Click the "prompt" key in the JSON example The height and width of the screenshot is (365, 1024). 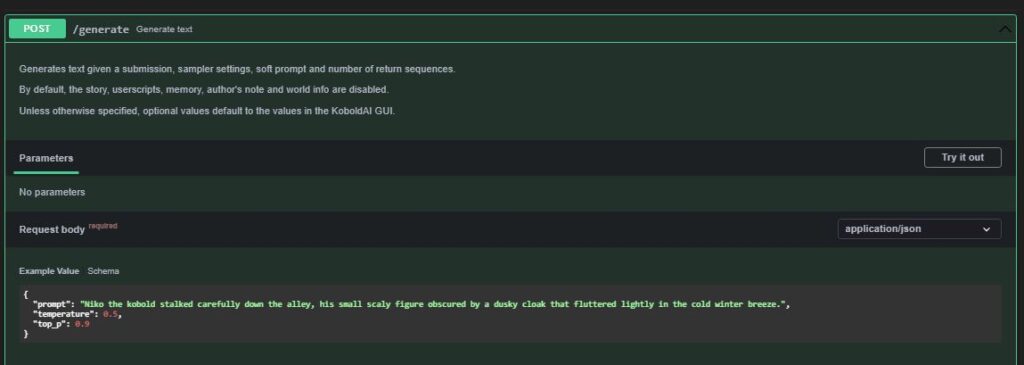click(54, 305)
